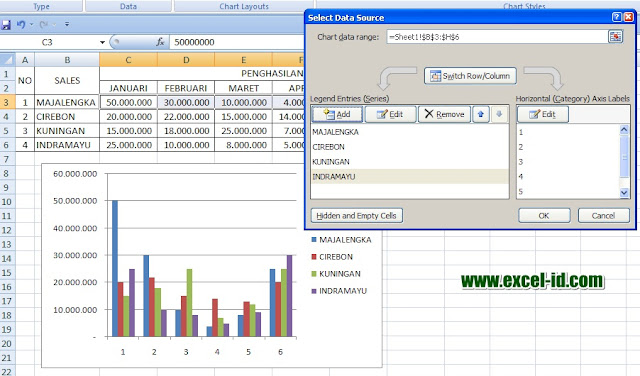Select row 3 header
Image resolution: width=640 pixels, height=376 pixels.
click(7, 102)
